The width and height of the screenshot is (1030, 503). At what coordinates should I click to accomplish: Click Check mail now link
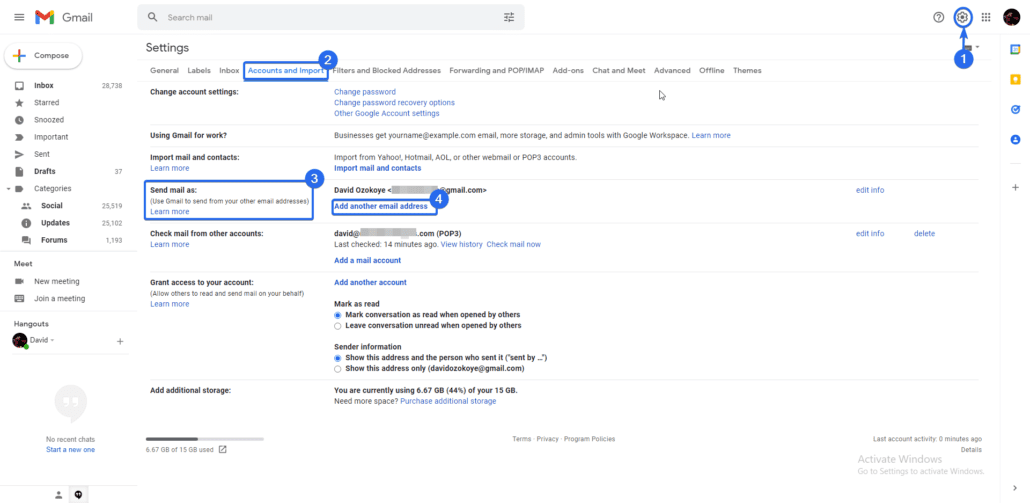coord(514,244)
